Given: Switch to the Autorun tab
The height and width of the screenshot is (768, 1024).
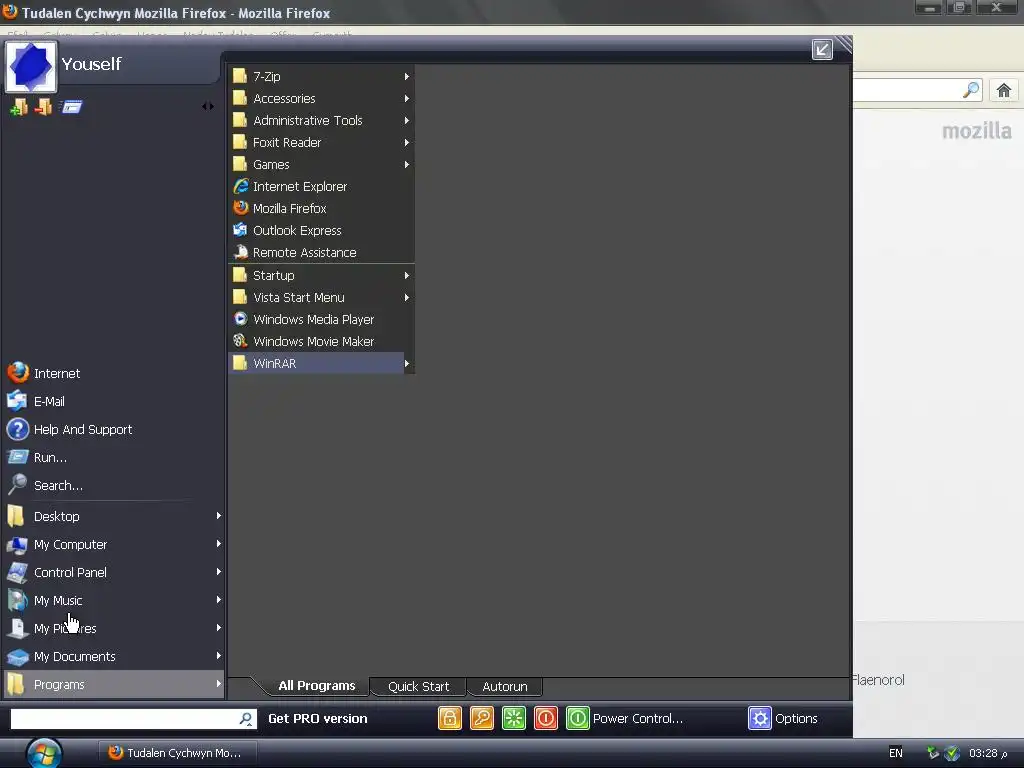Looking at the screenshot, I should [504, 686].
